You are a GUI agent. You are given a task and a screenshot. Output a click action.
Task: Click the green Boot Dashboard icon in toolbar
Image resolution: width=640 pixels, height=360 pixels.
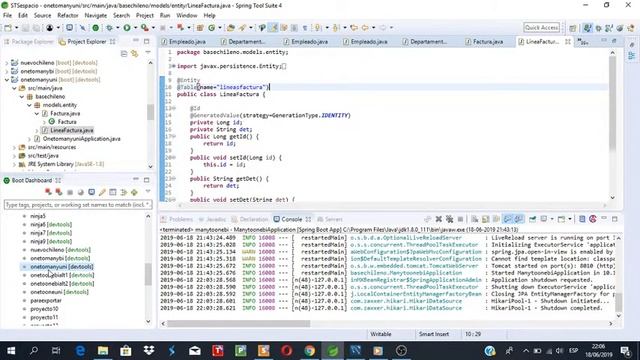pyautogui.click(x=96, y=28)
